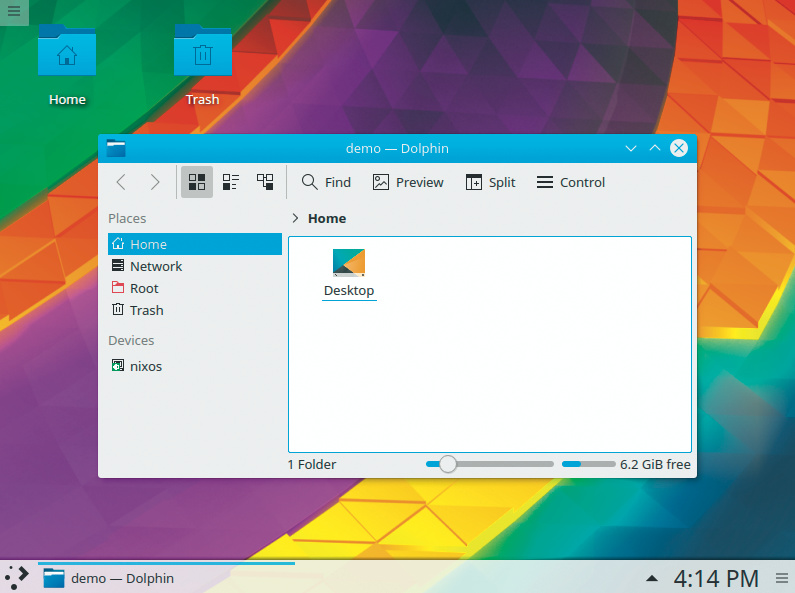Go forward using the right arrow

pyautogui.click(x=155, y=182)
